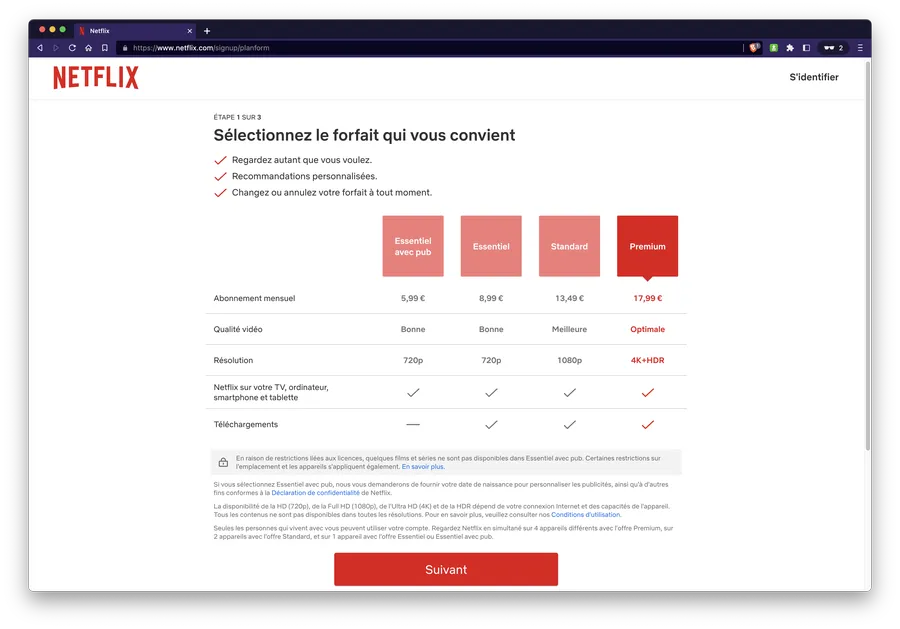Click the lock icon in restrictions notice

tap(223, 462)
